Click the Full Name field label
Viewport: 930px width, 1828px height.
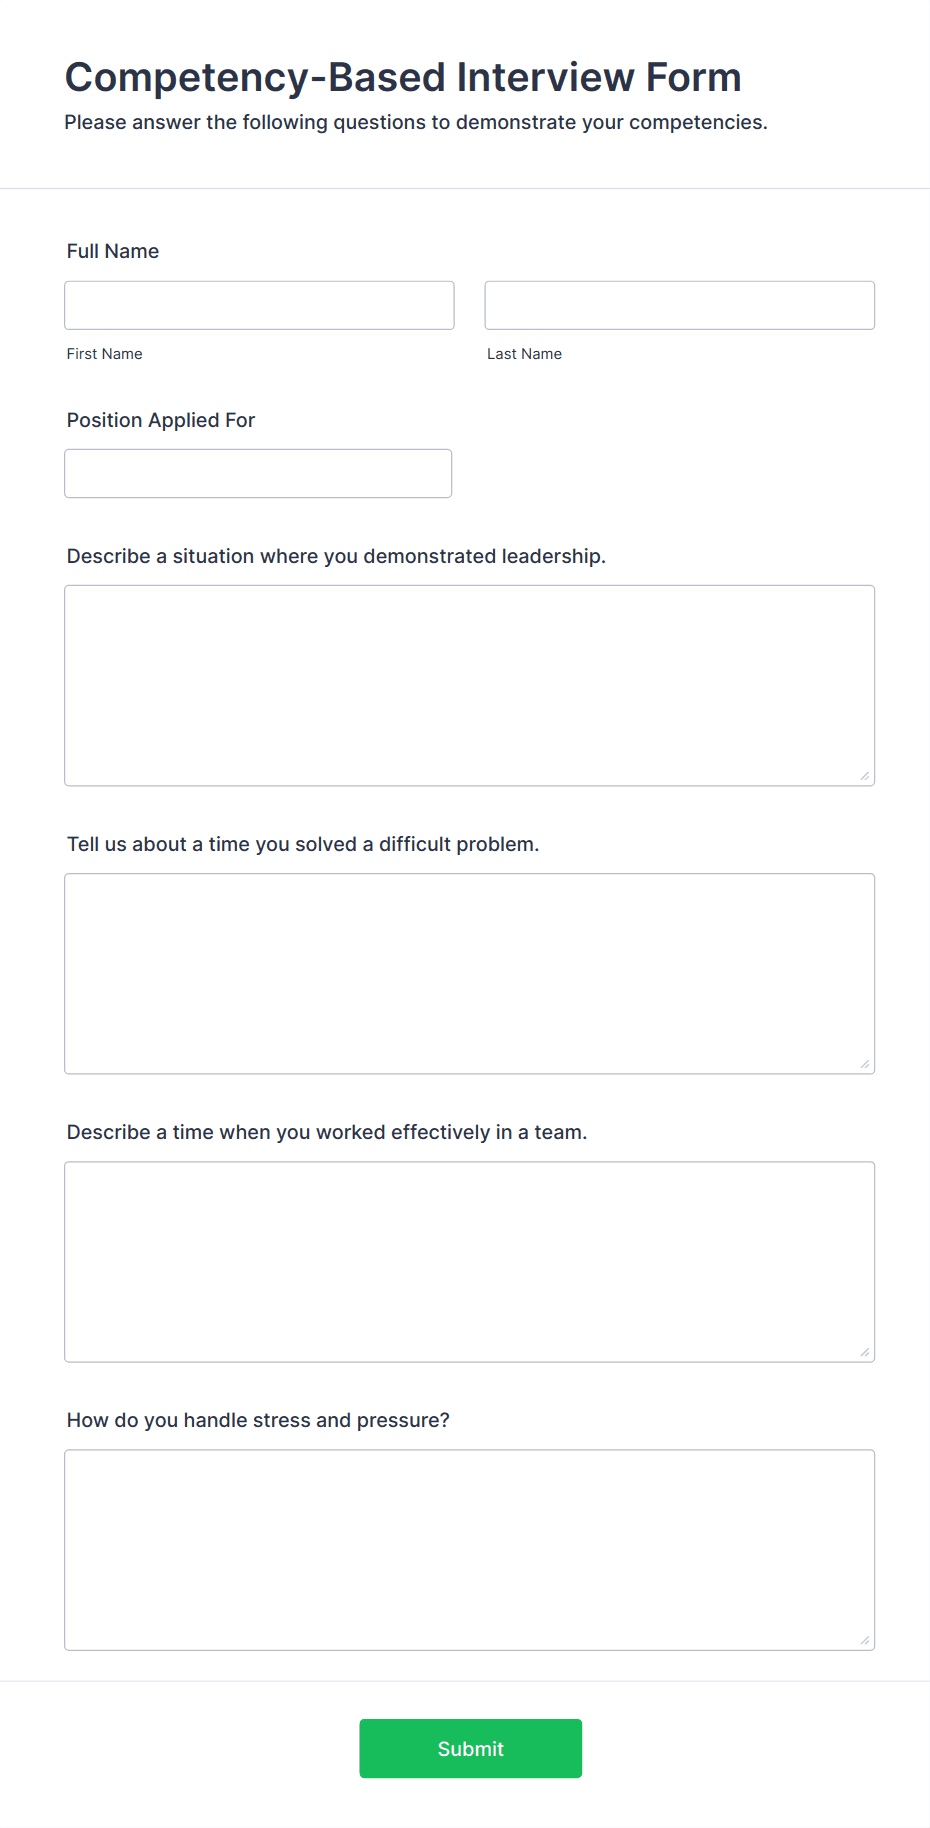(x=112, y=251)
